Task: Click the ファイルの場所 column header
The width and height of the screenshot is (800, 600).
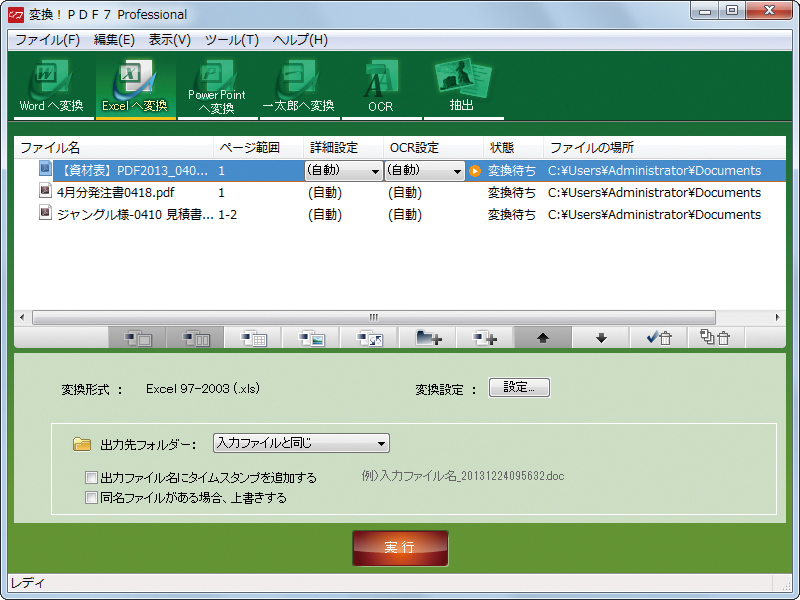Action: pos(664,148)
